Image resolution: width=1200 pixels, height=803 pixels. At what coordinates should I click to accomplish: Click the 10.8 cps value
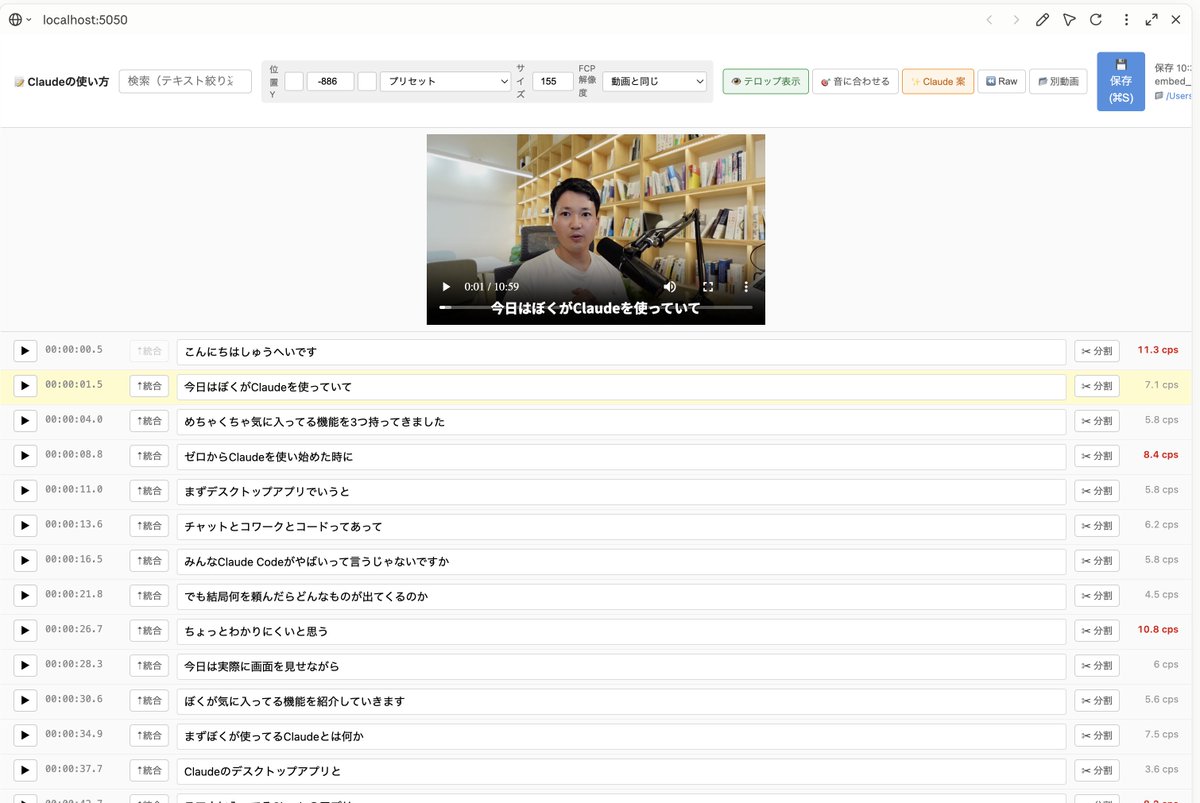click(1157, 630)
